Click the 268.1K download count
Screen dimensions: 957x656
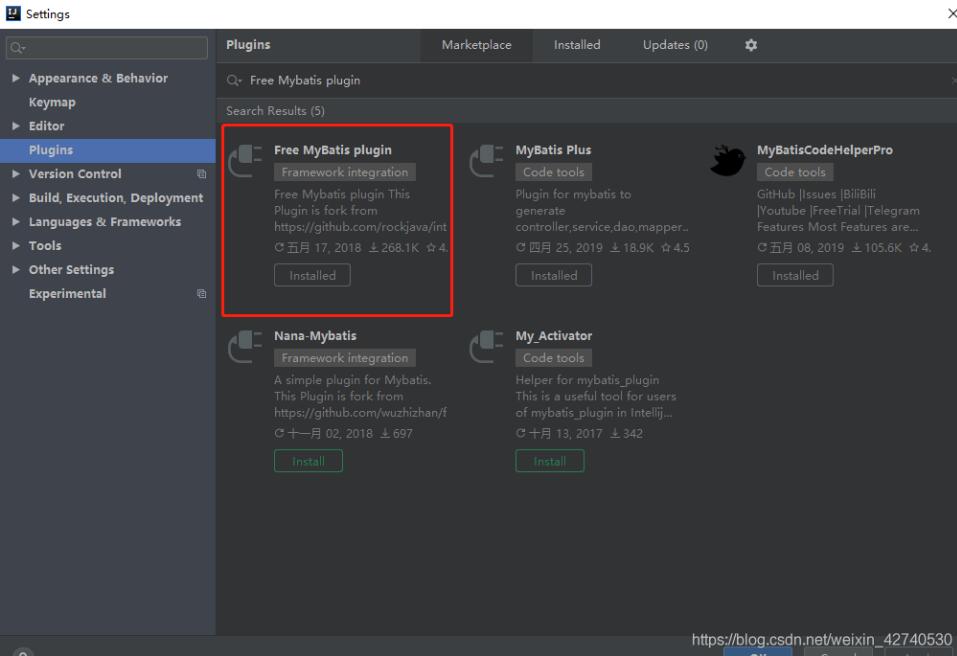(x=394, y=248)
